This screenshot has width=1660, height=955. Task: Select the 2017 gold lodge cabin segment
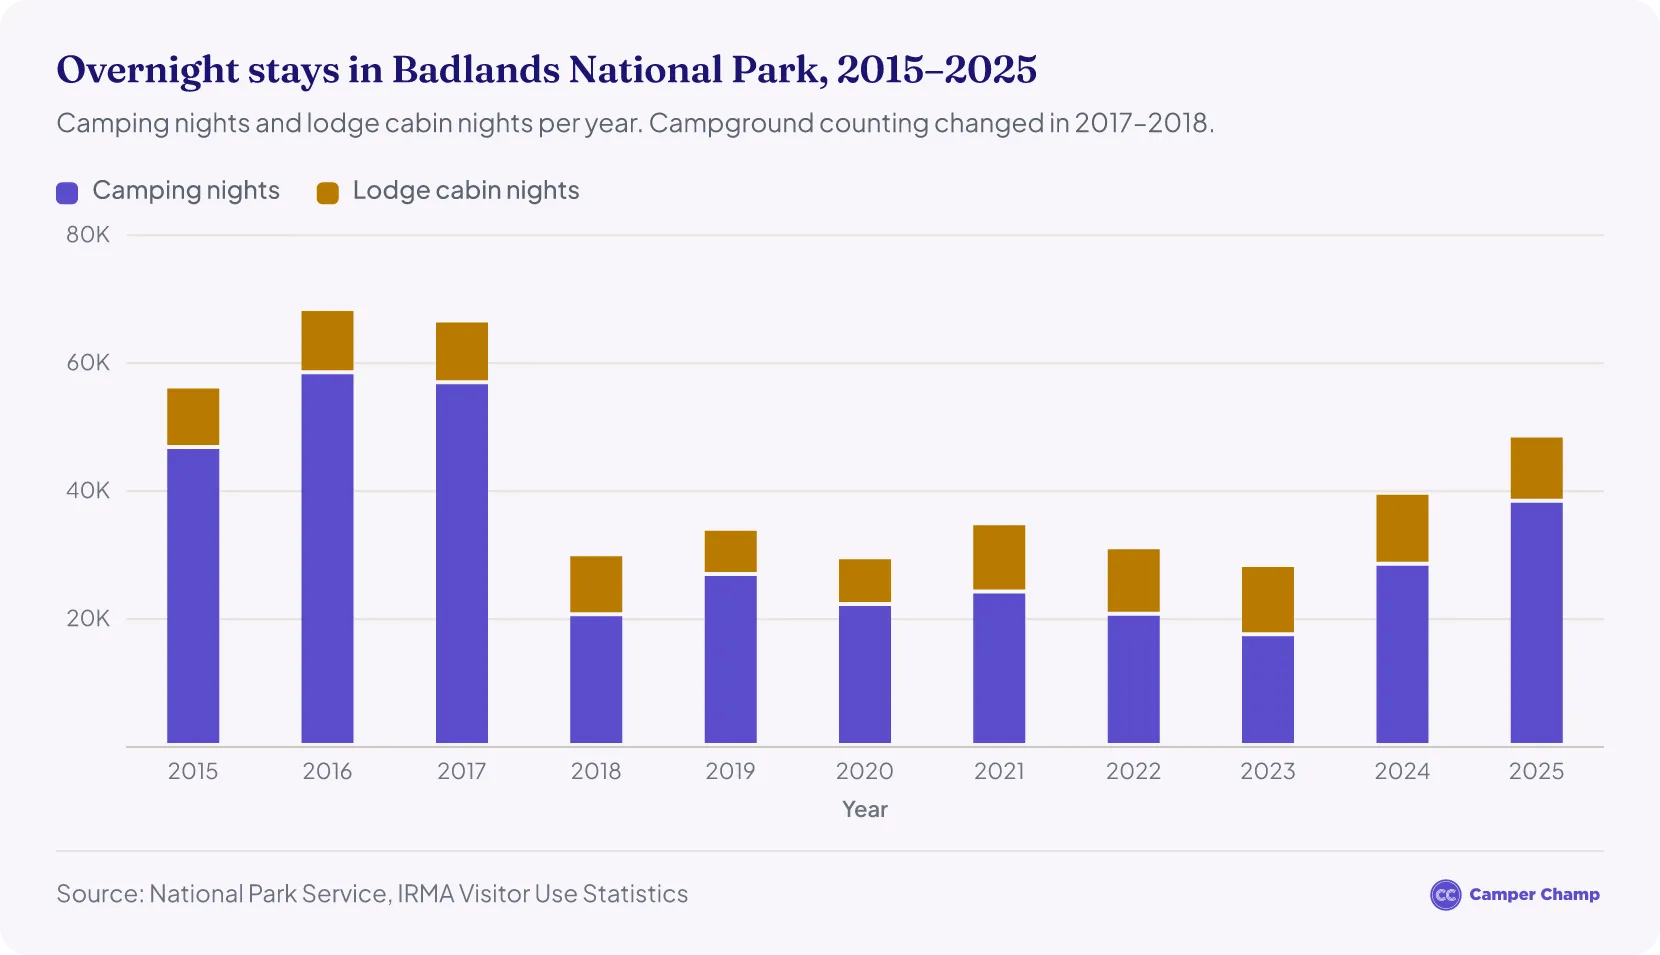click(x=462, y=352)
